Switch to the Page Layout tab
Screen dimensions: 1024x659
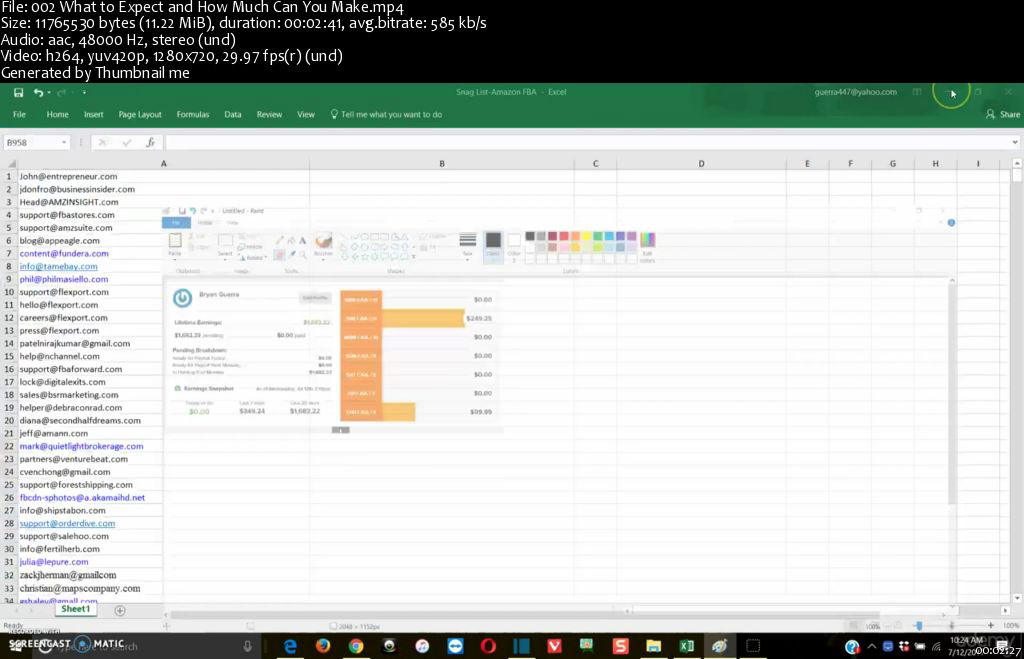[140, 114]
